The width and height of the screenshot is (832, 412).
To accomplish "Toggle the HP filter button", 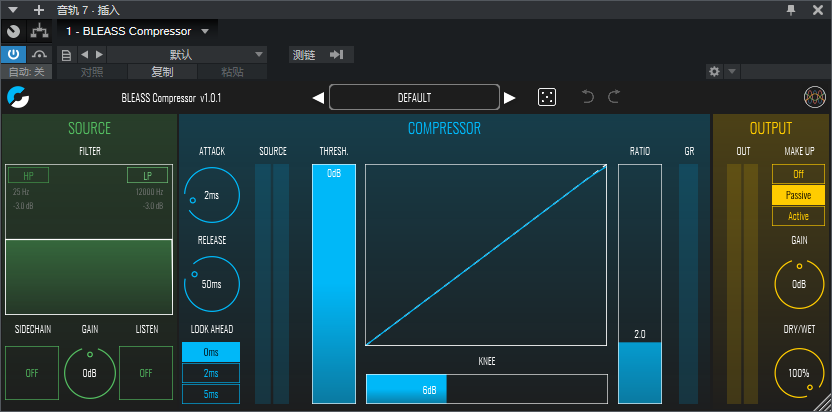I will point(28,175).
